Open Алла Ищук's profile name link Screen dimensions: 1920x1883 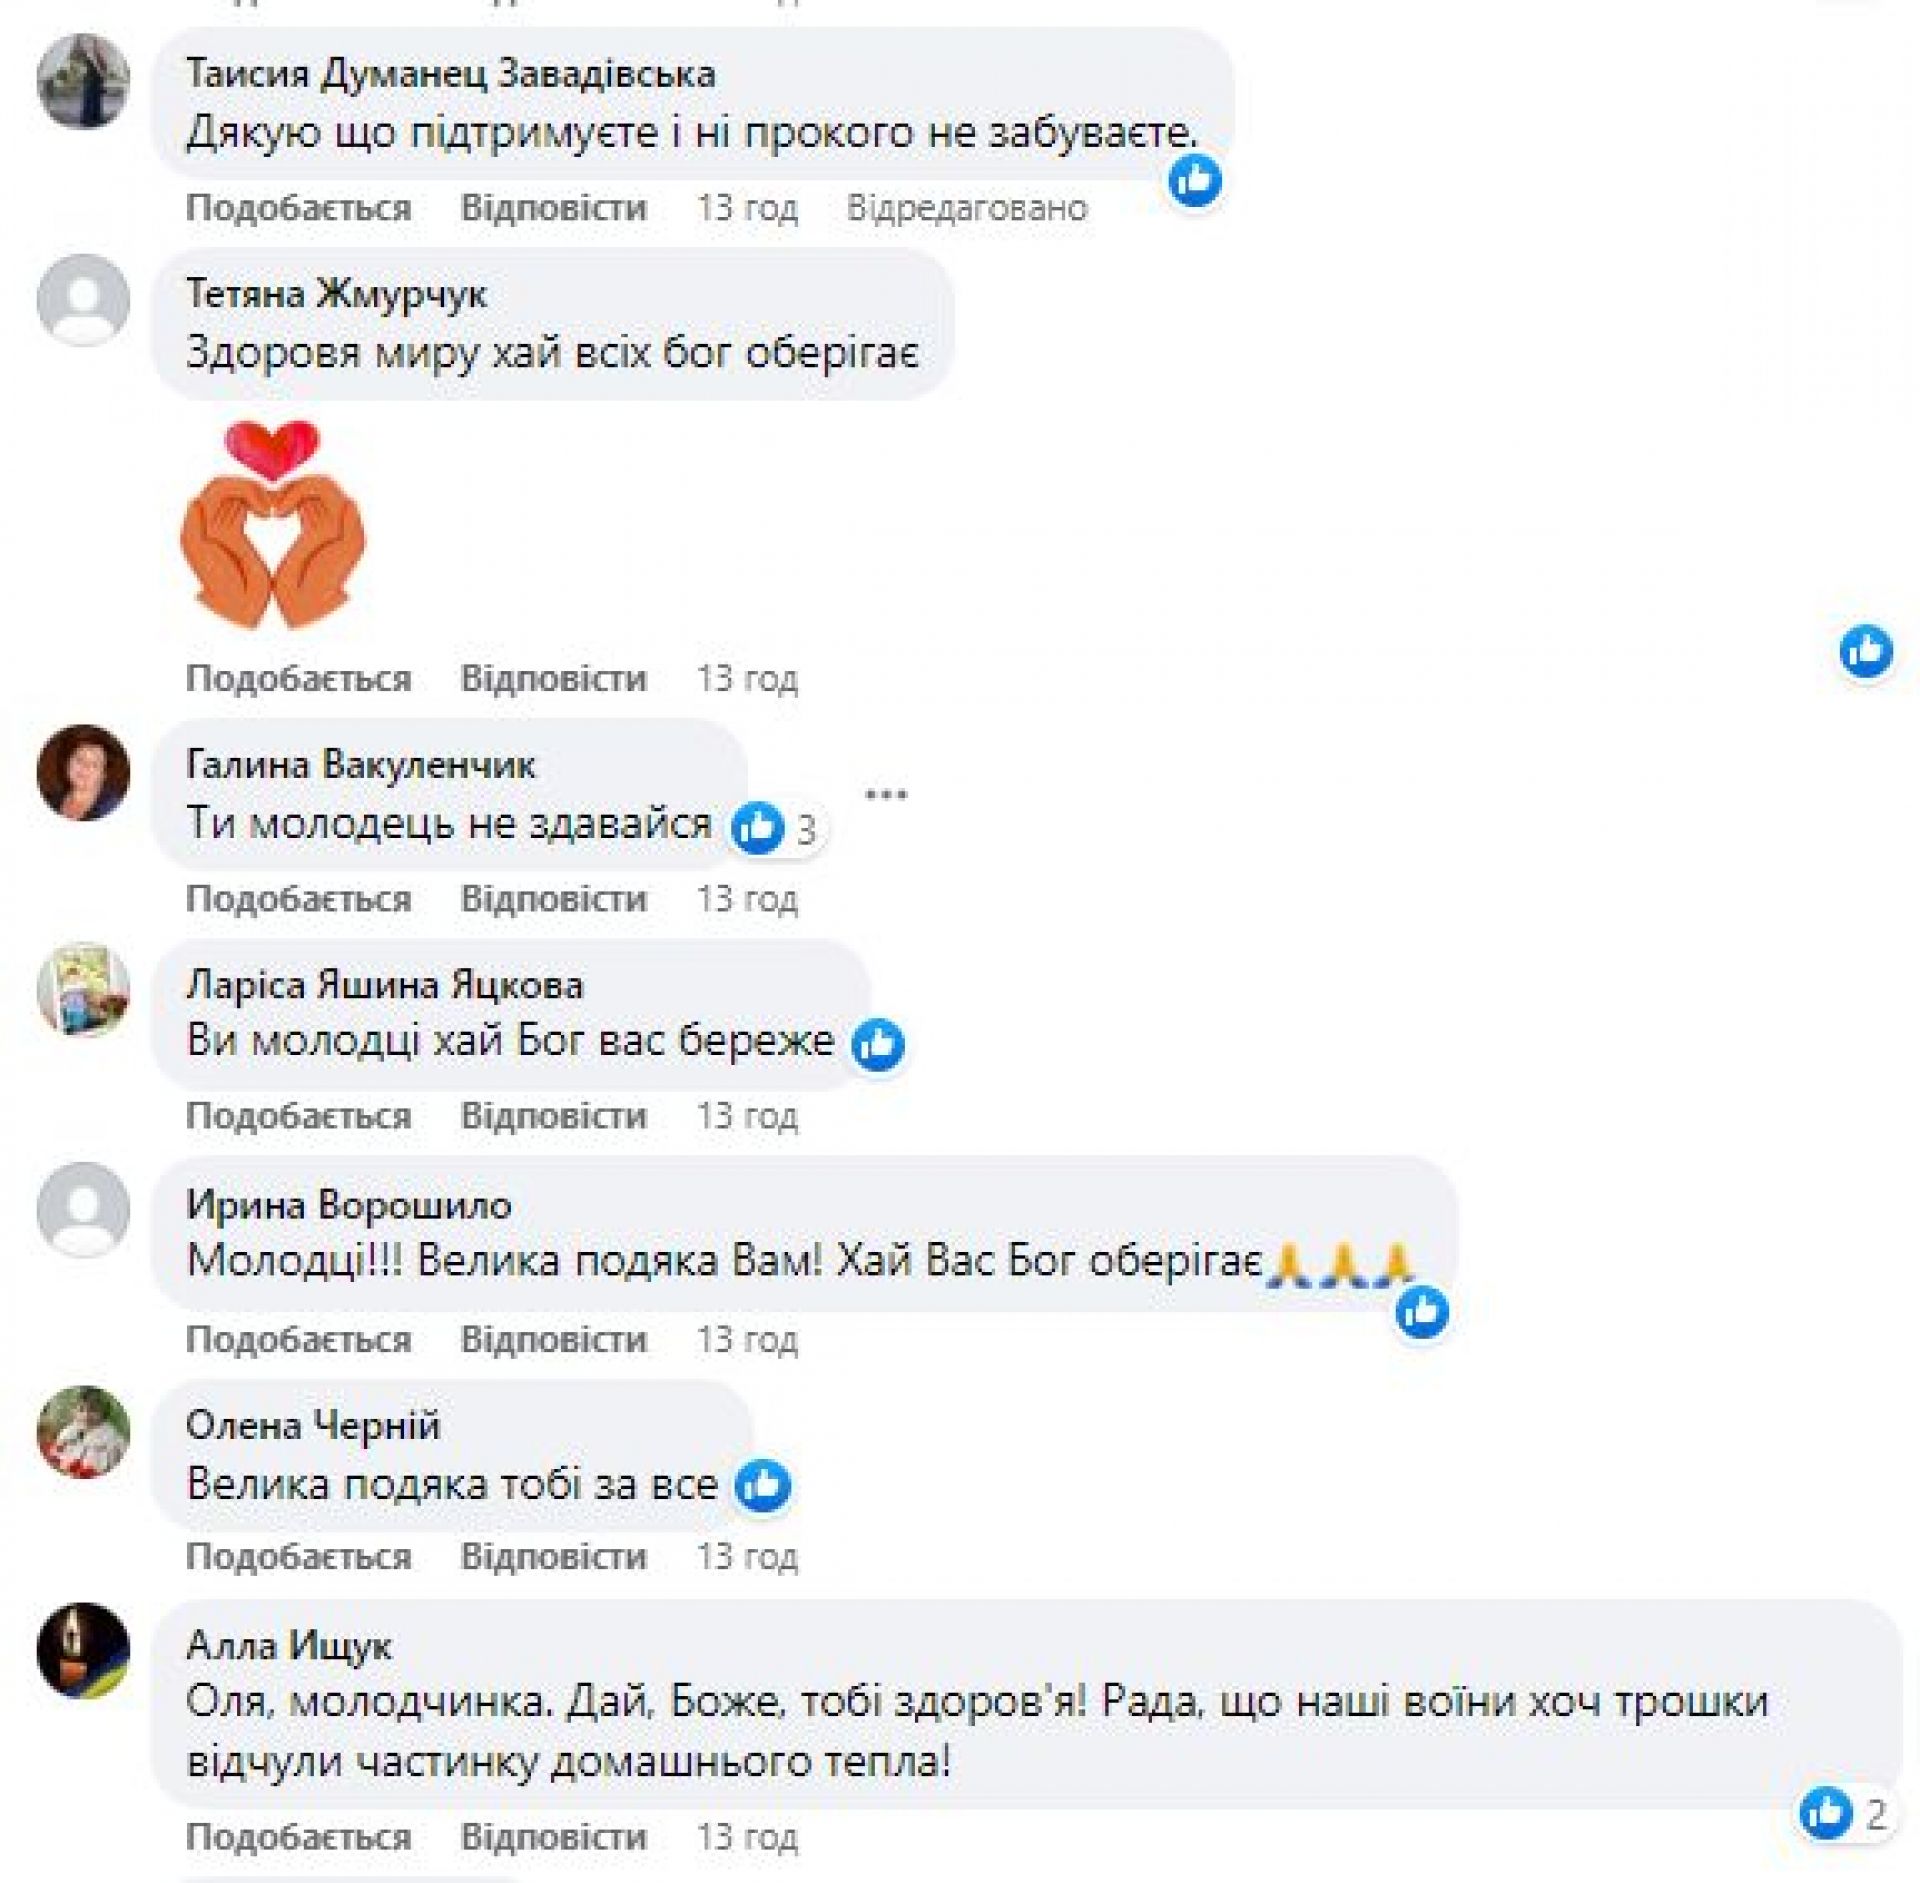coord(289,1645)
